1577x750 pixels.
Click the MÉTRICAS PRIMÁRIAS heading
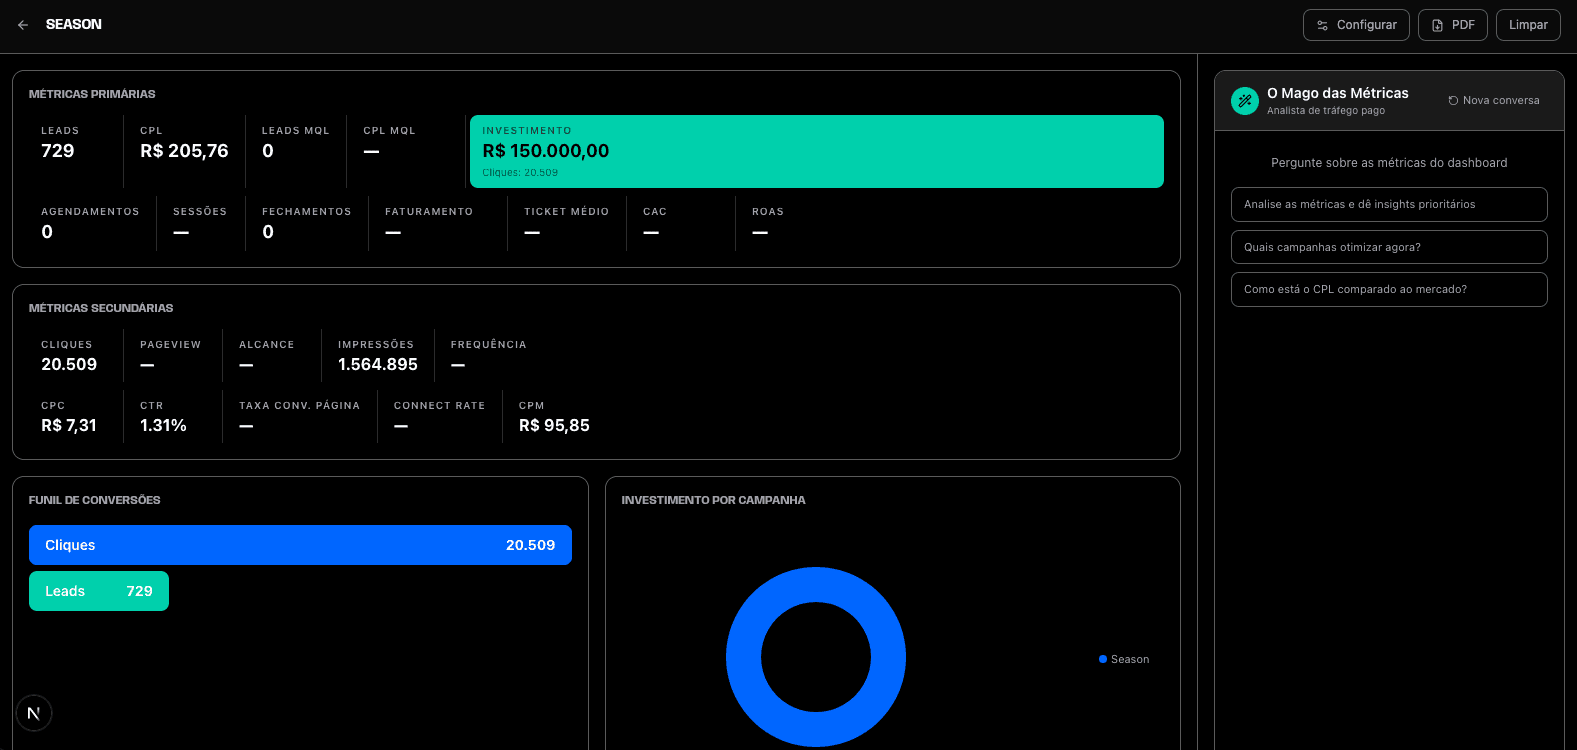[x=92, y=94]
